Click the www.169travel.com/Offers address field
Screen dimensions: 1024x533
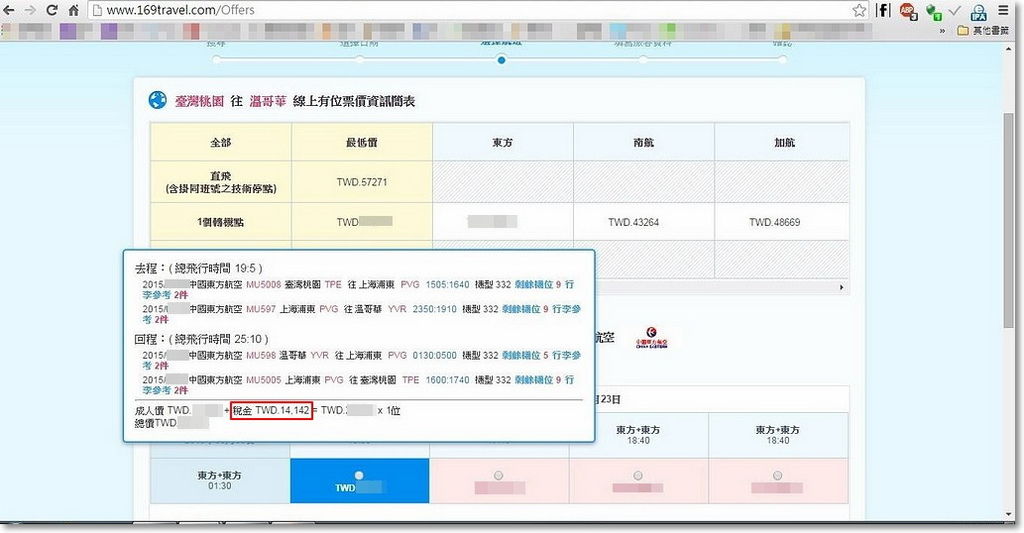click(x=477, y=10)
